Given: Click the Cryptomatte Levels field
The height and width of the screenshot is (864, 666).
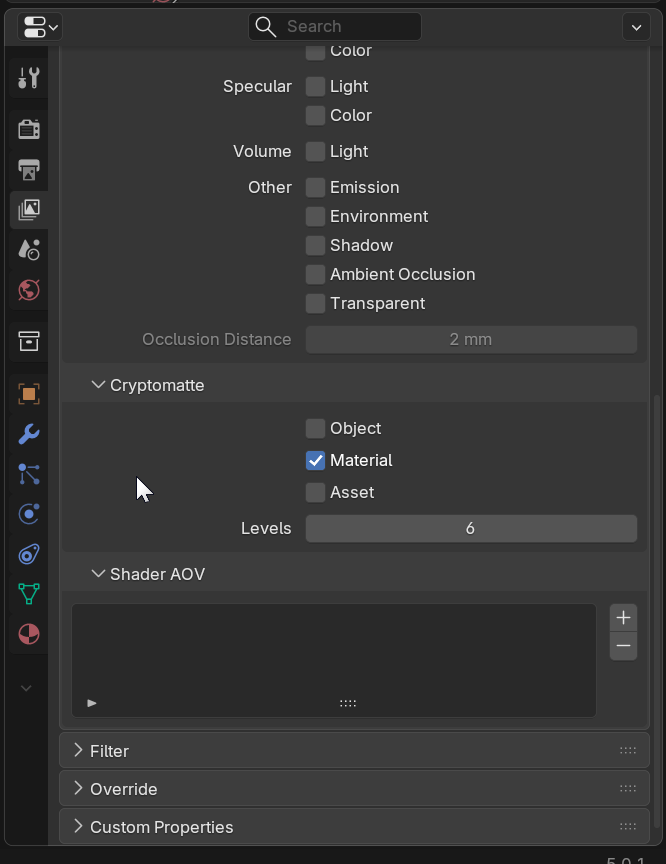Looking at the screenshot, I should coord(470,529).
